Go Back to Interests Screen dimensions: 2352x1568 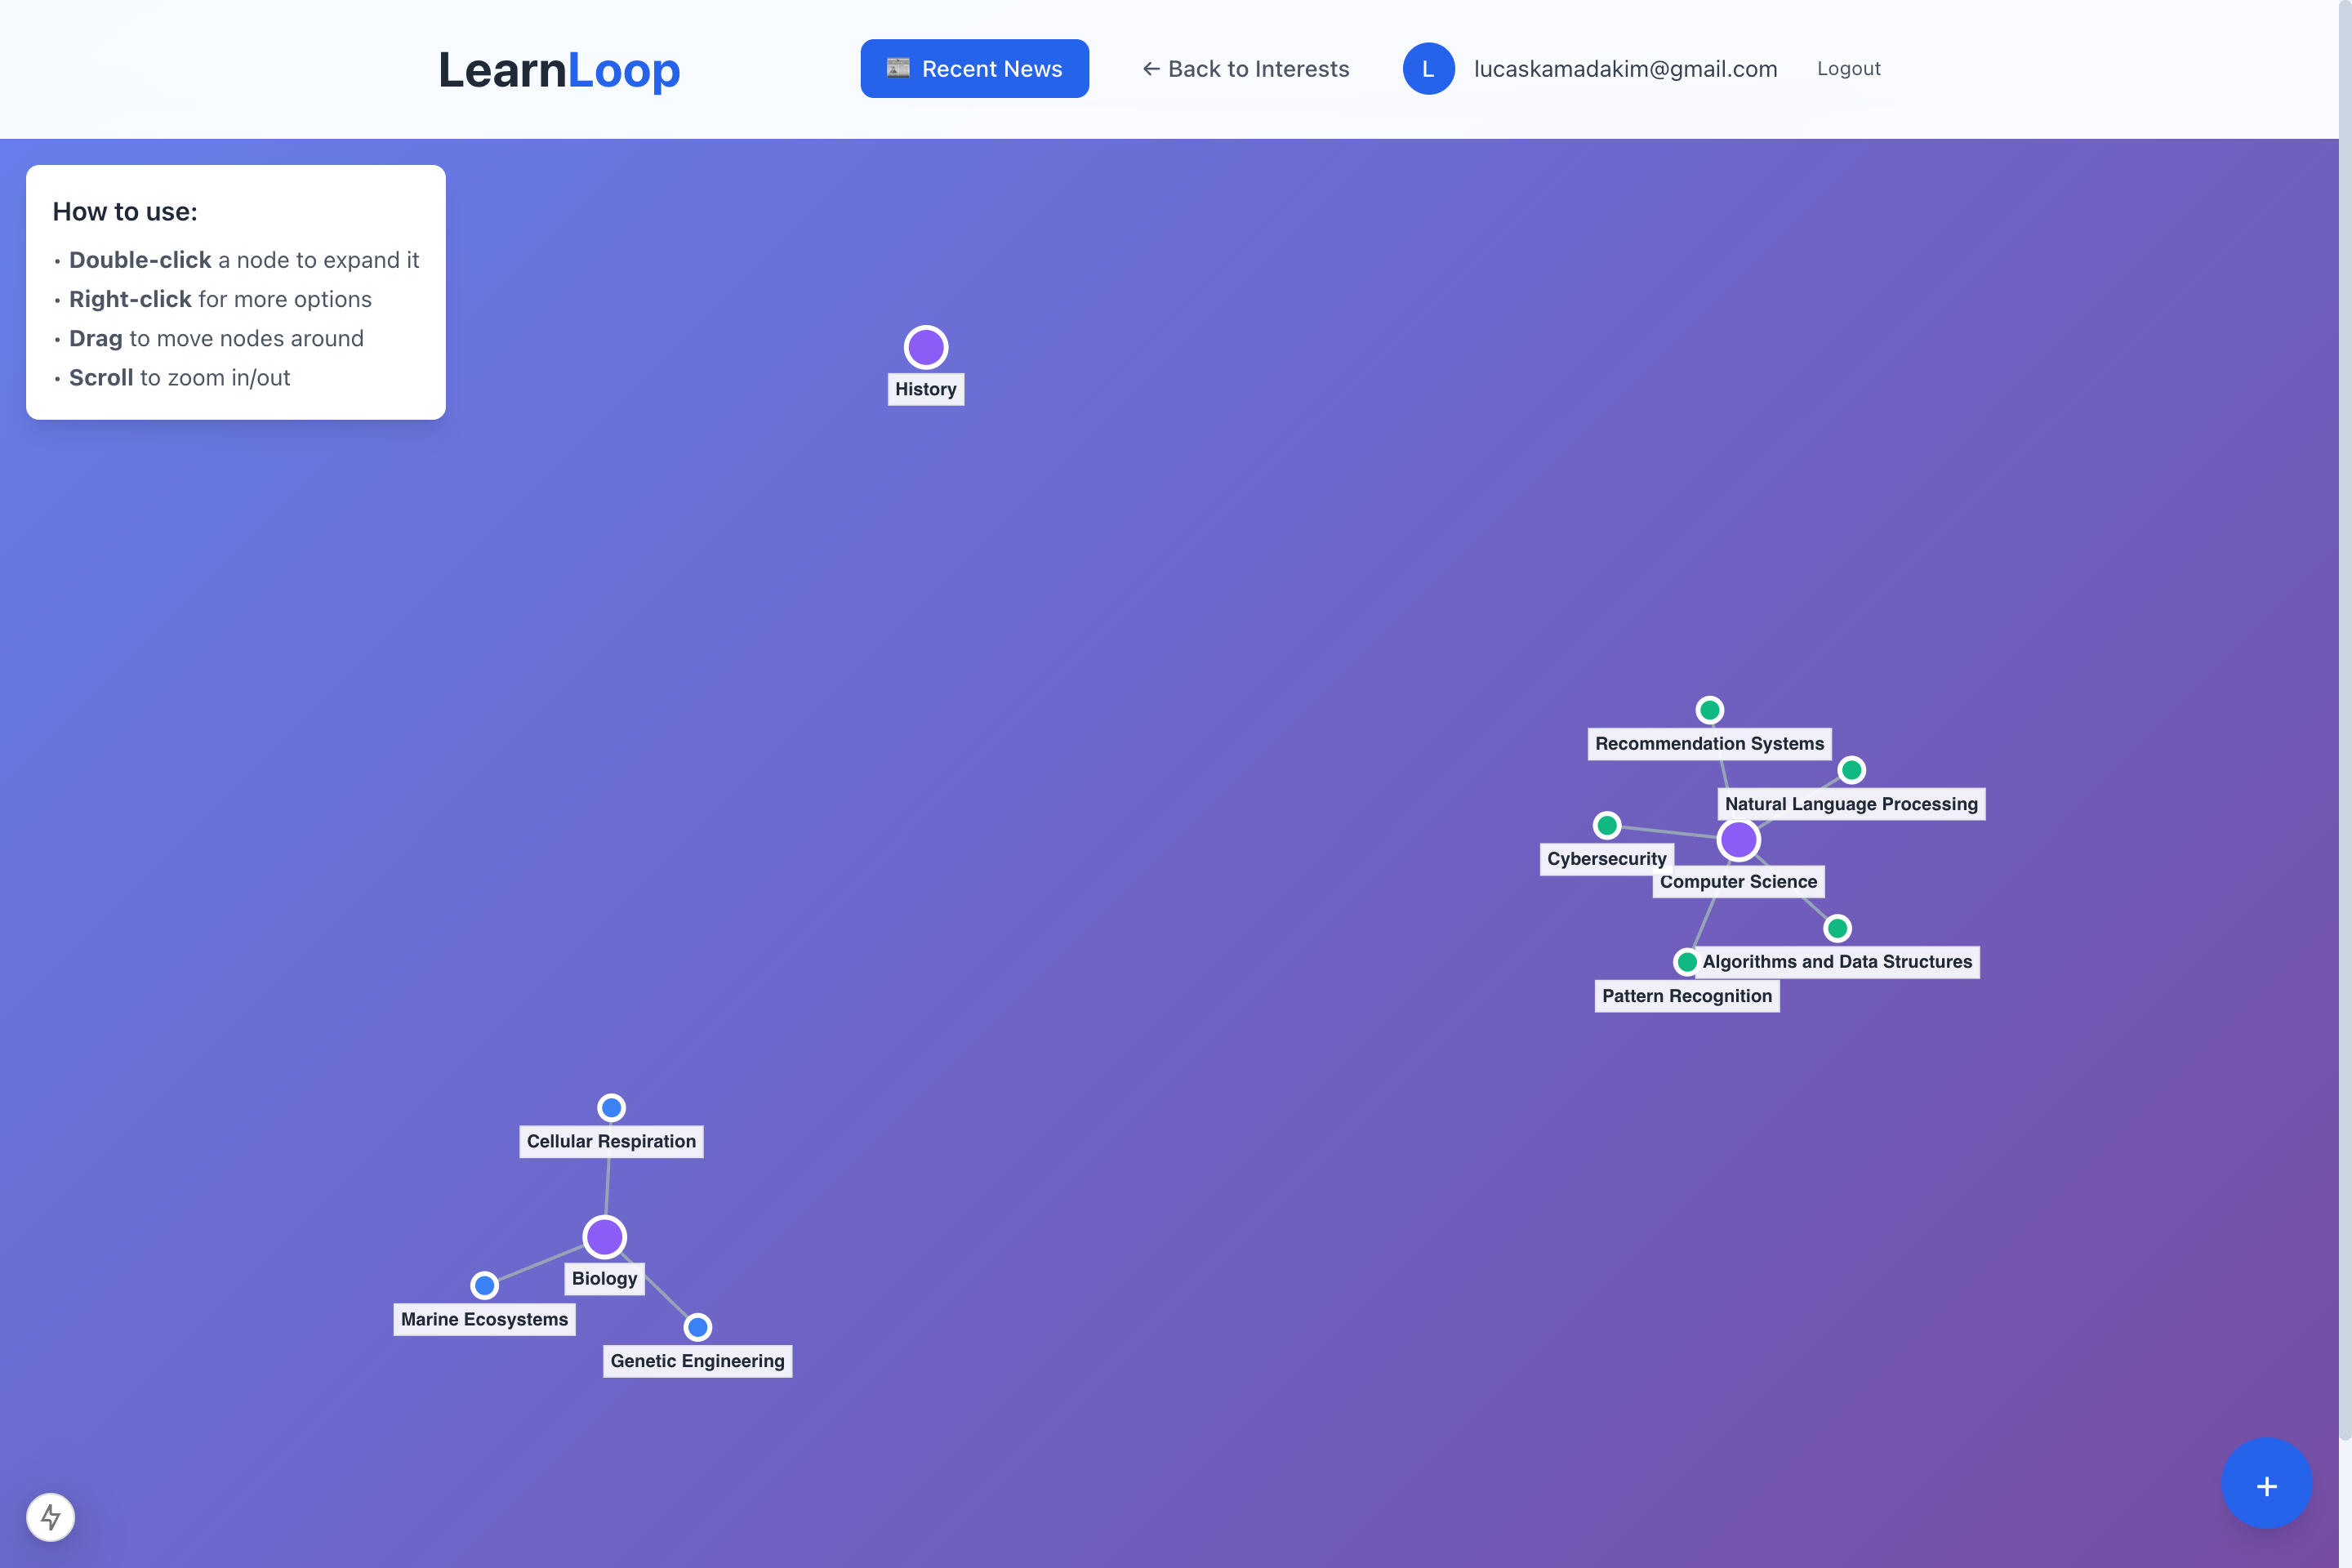click(x=1245, y=69)
